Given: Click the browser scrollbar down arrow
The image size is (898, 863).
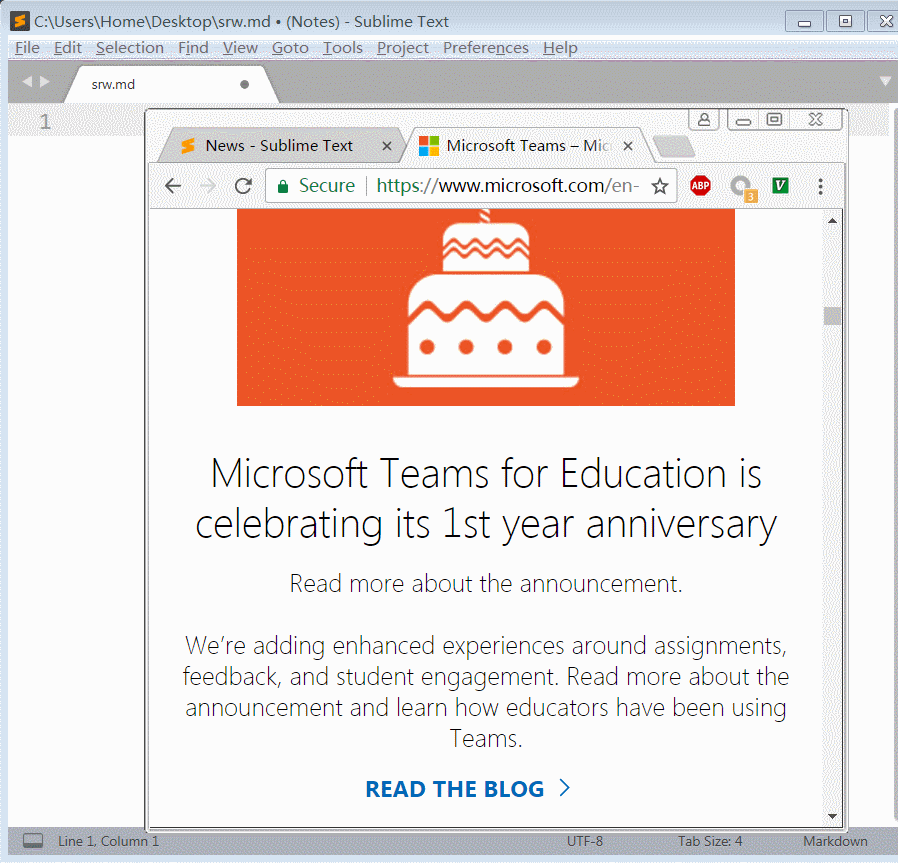Looking at the screenshot, I should [832, 816].
